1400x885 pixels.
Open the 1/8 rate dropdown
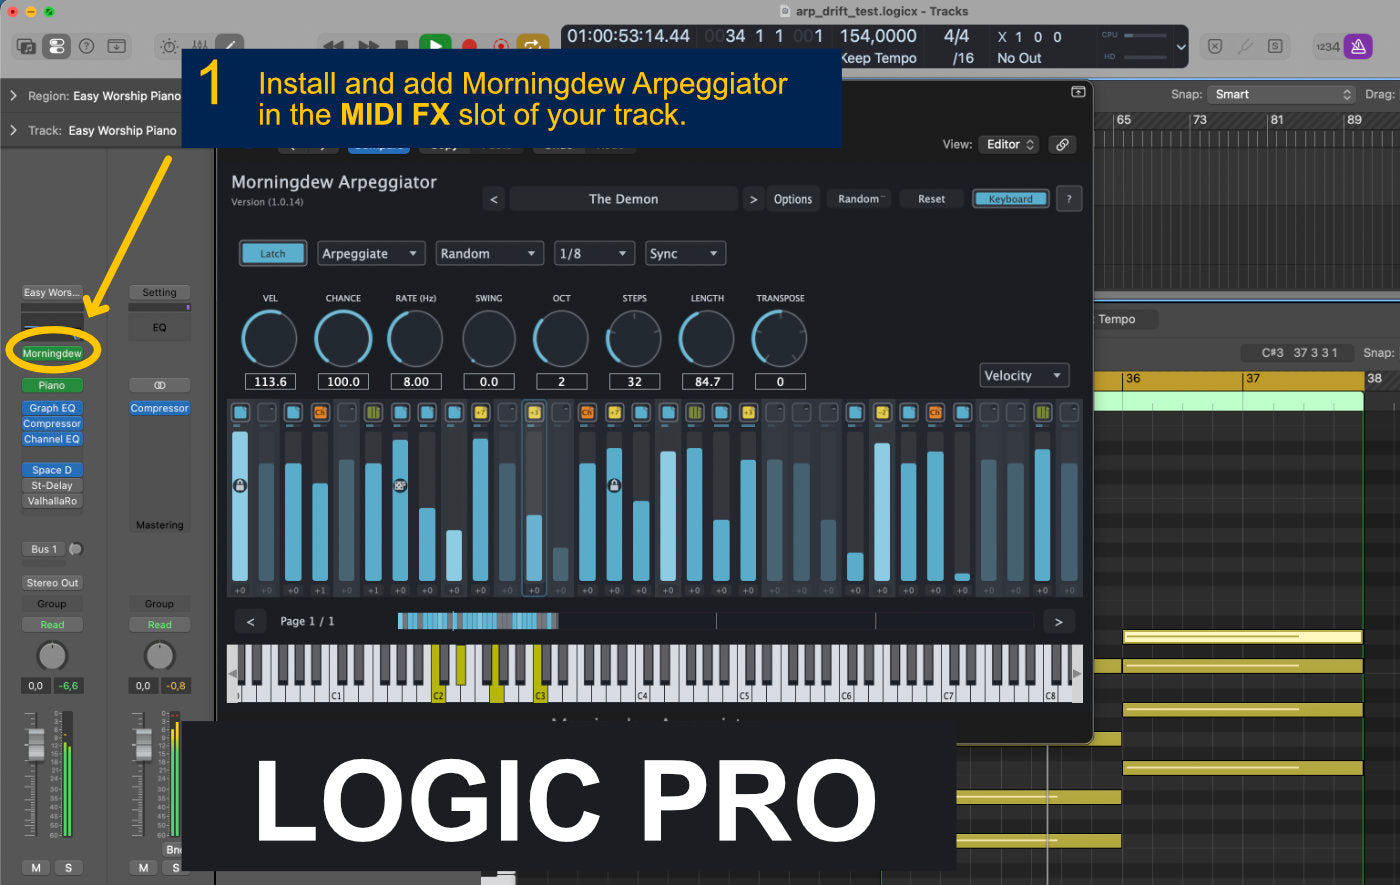[x=594, y=254]
